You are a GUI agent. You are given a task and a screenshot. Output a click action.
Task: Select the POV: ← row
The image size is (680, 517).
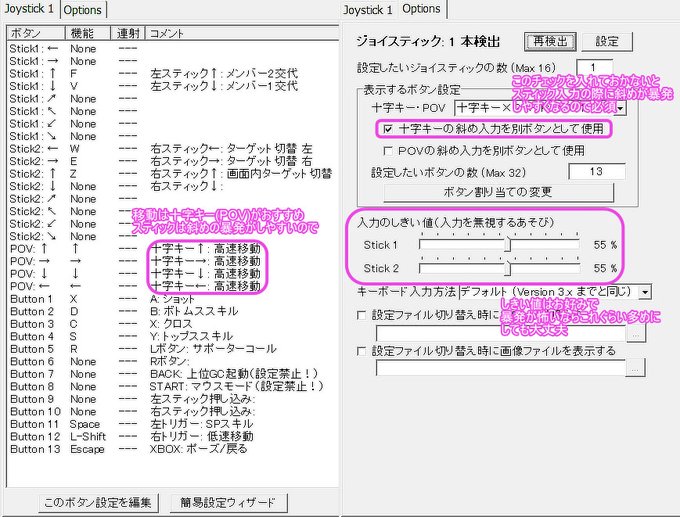[173, 287]
